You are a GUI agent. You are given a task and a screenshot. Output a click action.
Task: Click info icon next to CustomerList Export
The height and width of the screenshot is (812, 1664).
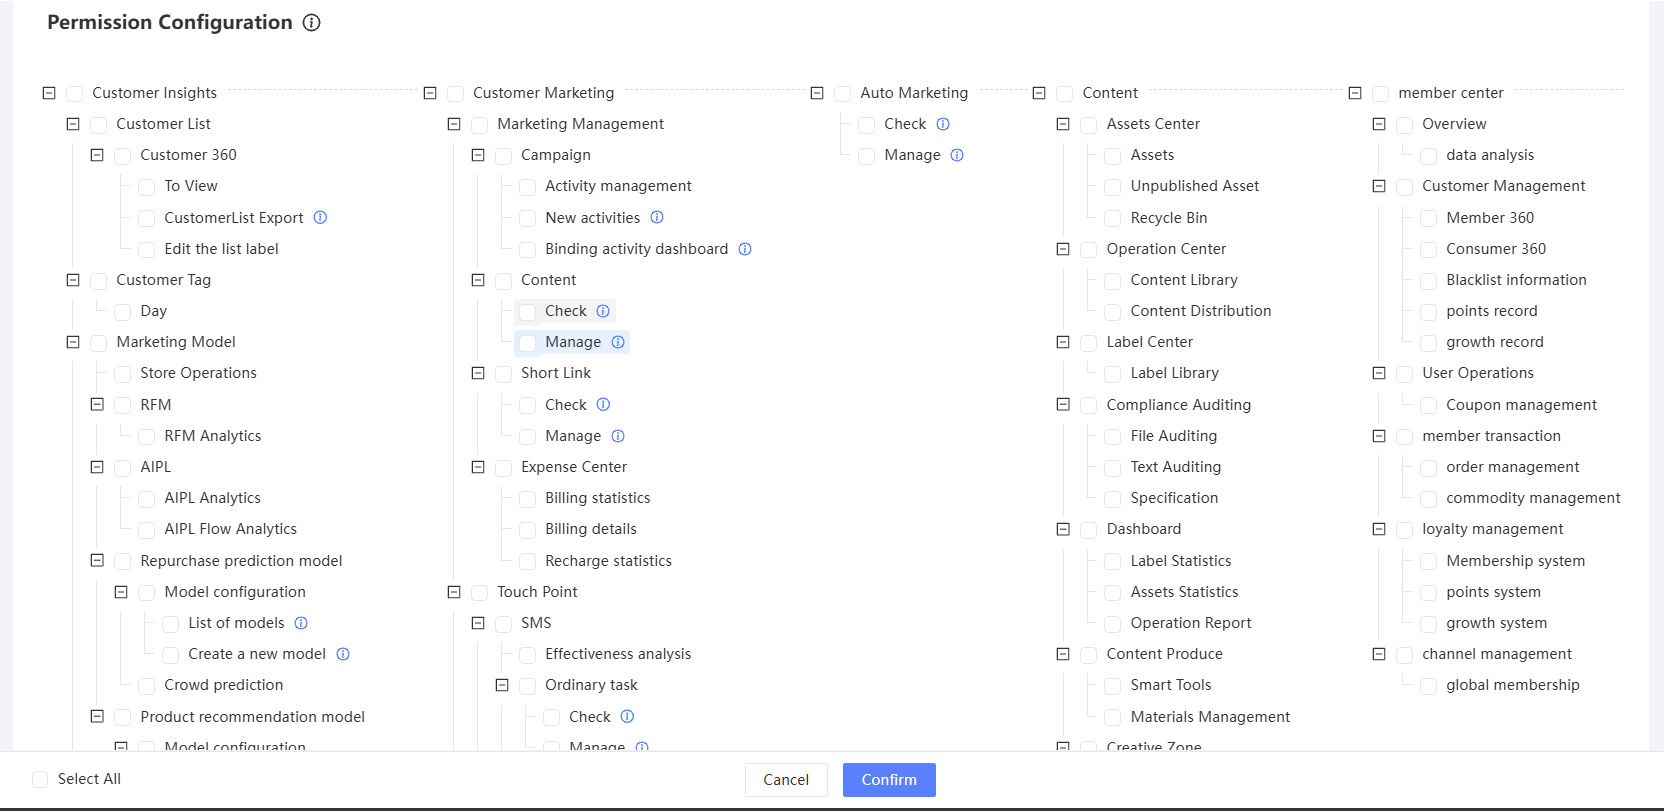click(320, 218)
